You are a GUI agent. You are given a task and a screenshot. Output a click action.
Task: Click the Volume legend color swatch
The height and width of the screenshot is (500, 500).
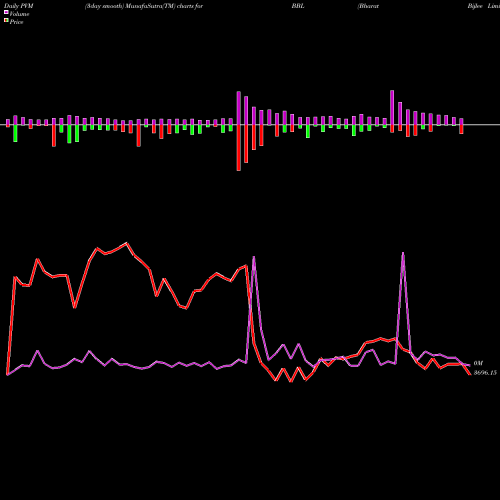6,13
